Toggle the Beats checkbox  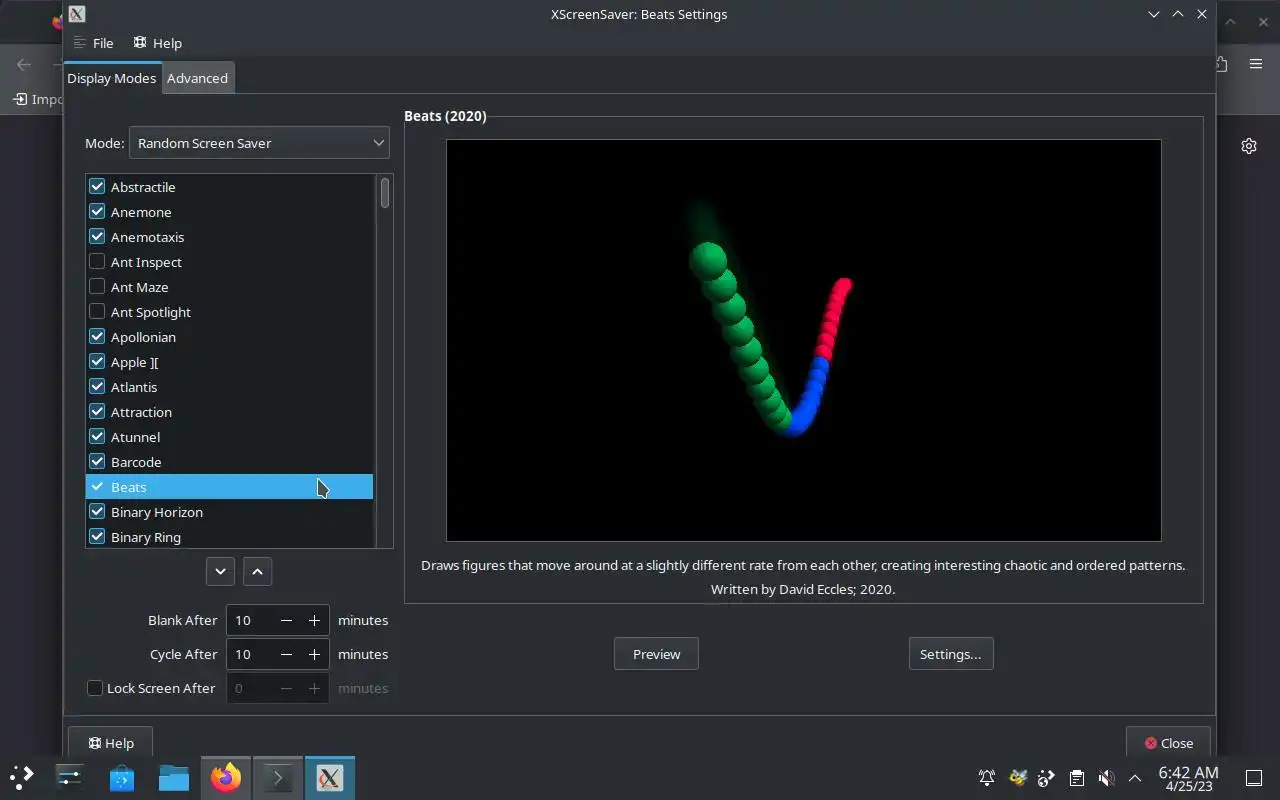(x=97, y=486)
